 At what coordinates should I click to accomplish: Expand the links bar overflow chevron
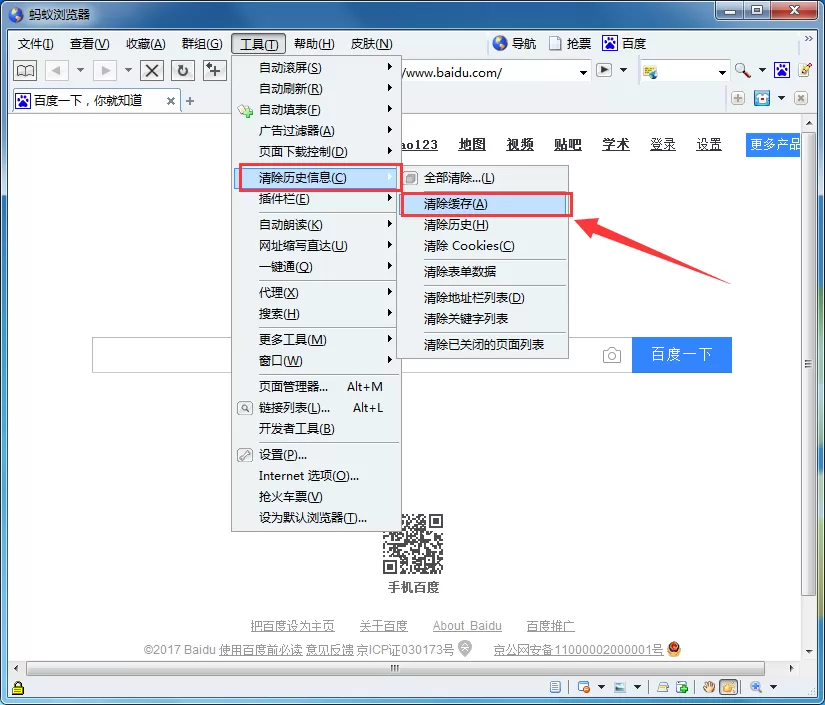(x=809, y=38)
